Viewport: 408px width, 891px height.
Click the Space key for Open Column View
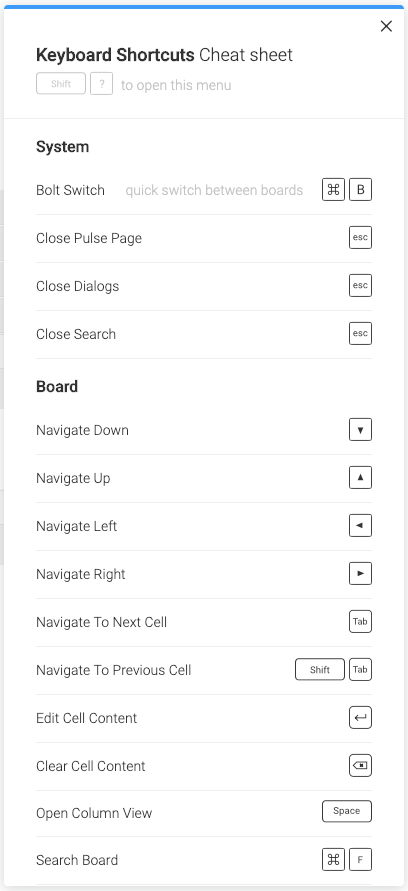[347, 811]
